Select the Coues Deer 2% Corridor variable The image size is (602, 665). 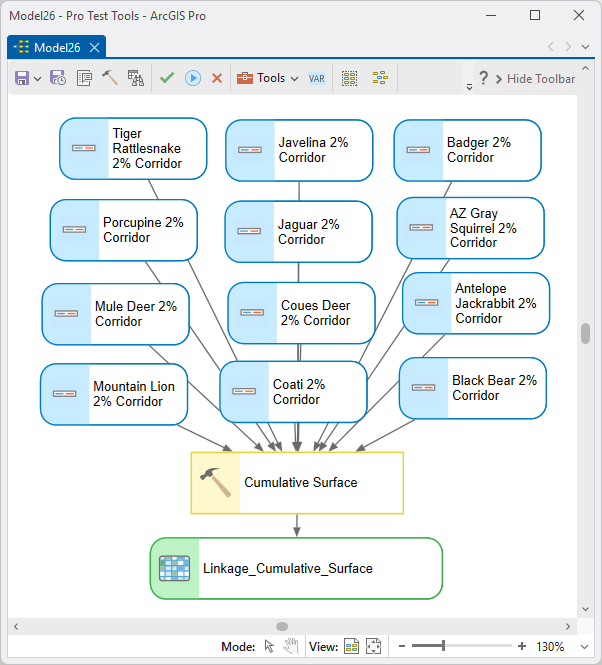coord(301,313)
